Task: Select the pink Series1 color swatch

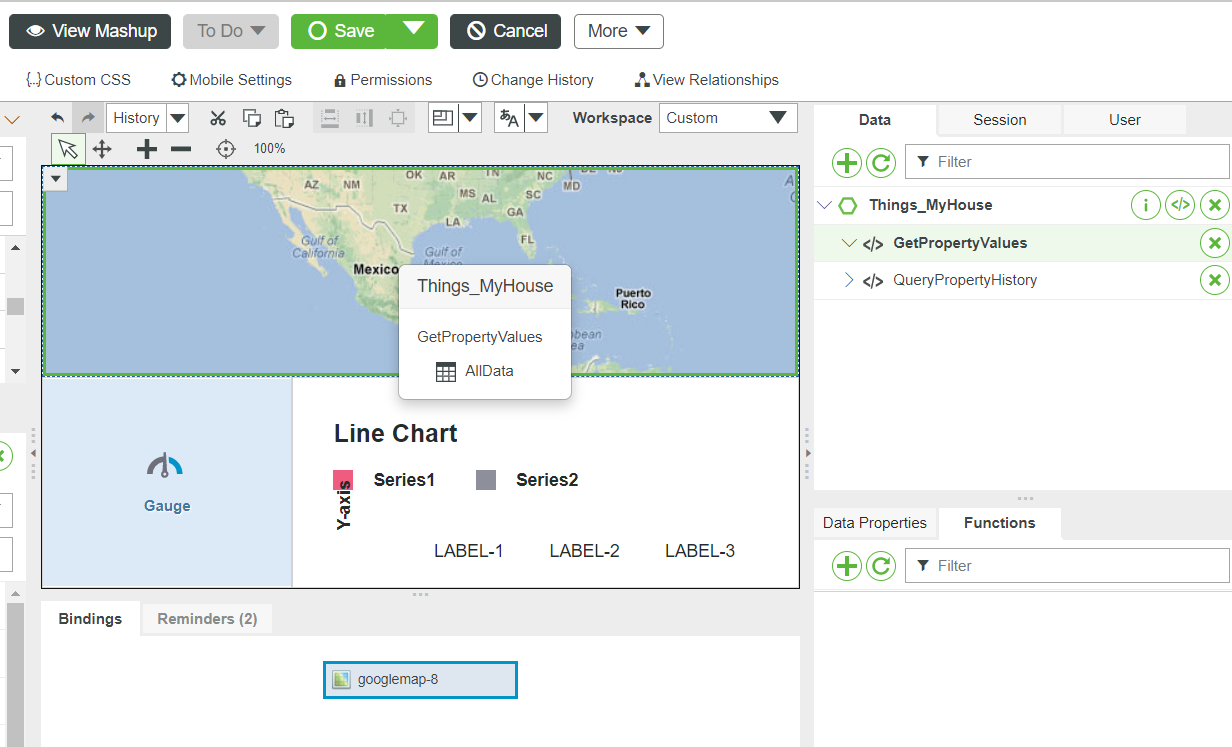Action: [x=344, y=479]
